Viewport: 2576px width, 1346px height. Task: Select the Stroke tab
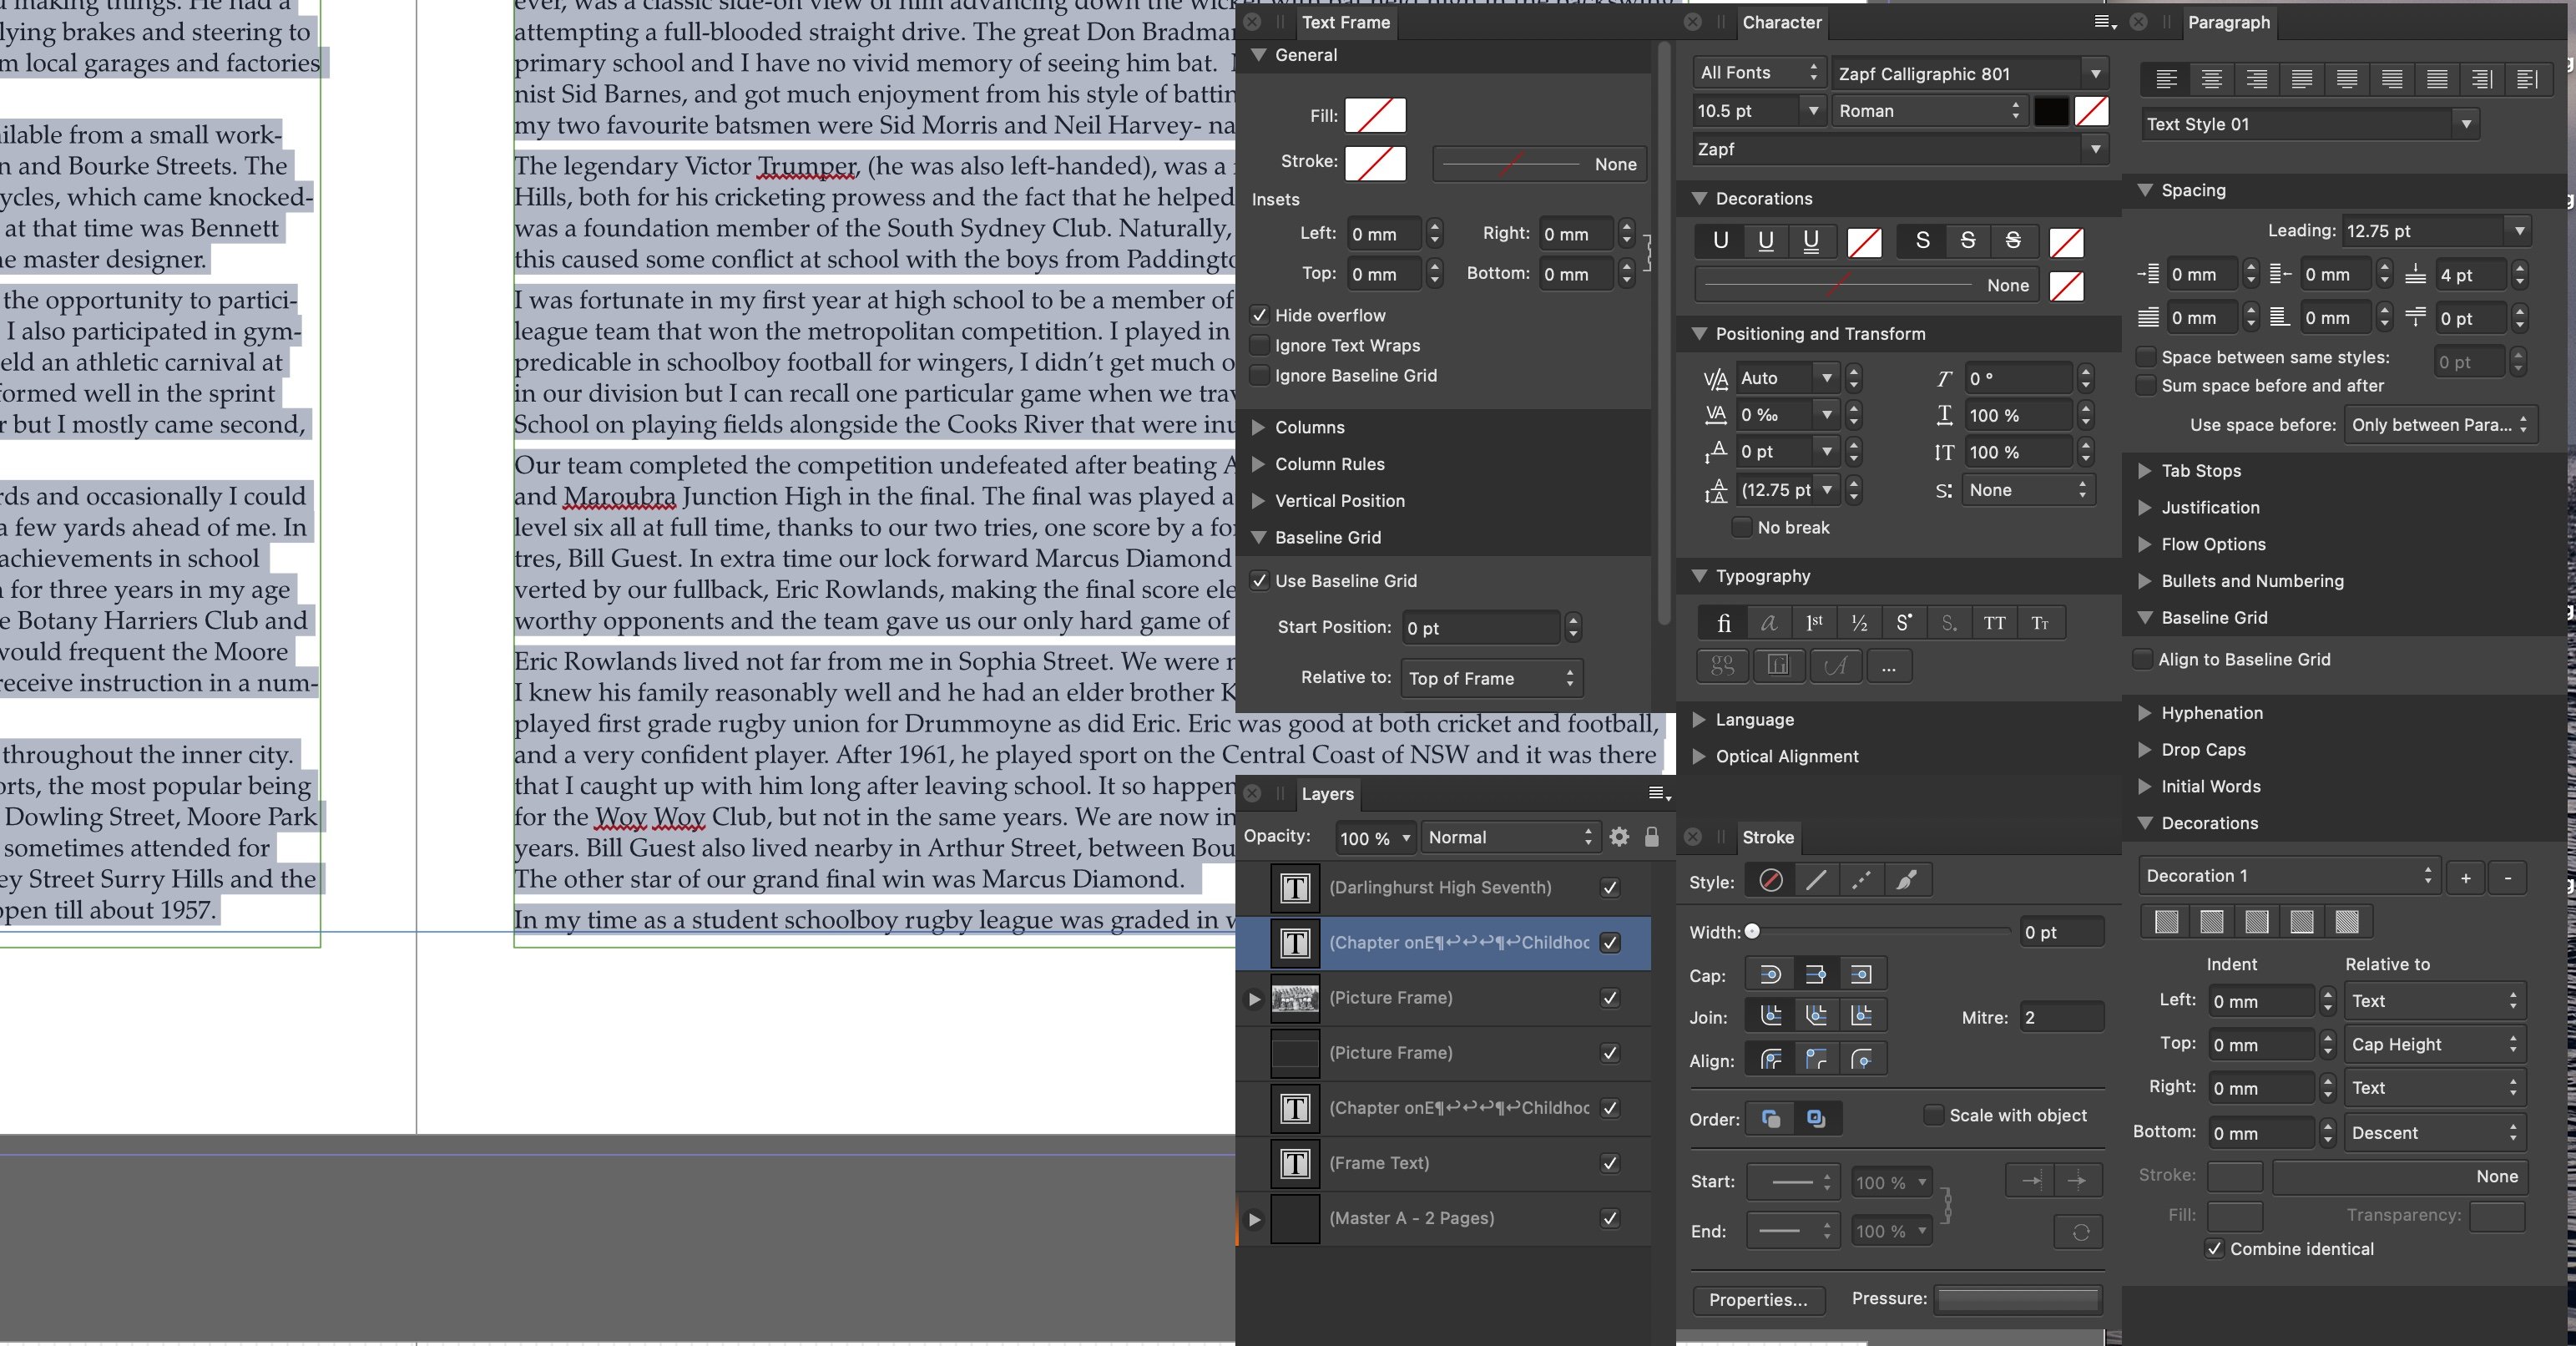(1768, 837)
